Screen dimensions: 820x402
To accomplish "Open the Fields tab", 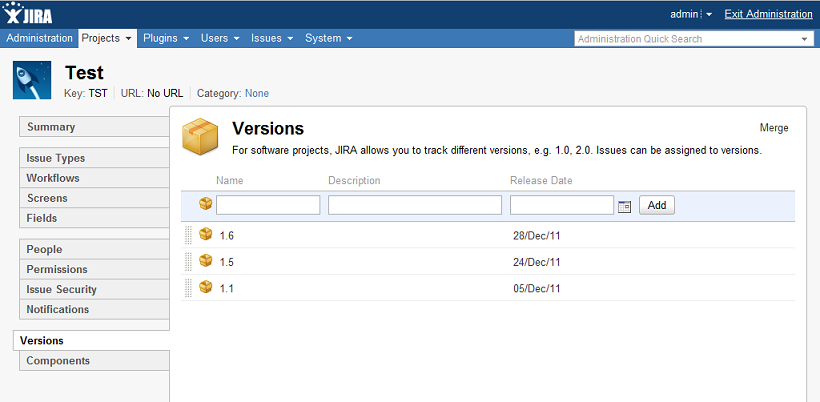I will point(94,218).
